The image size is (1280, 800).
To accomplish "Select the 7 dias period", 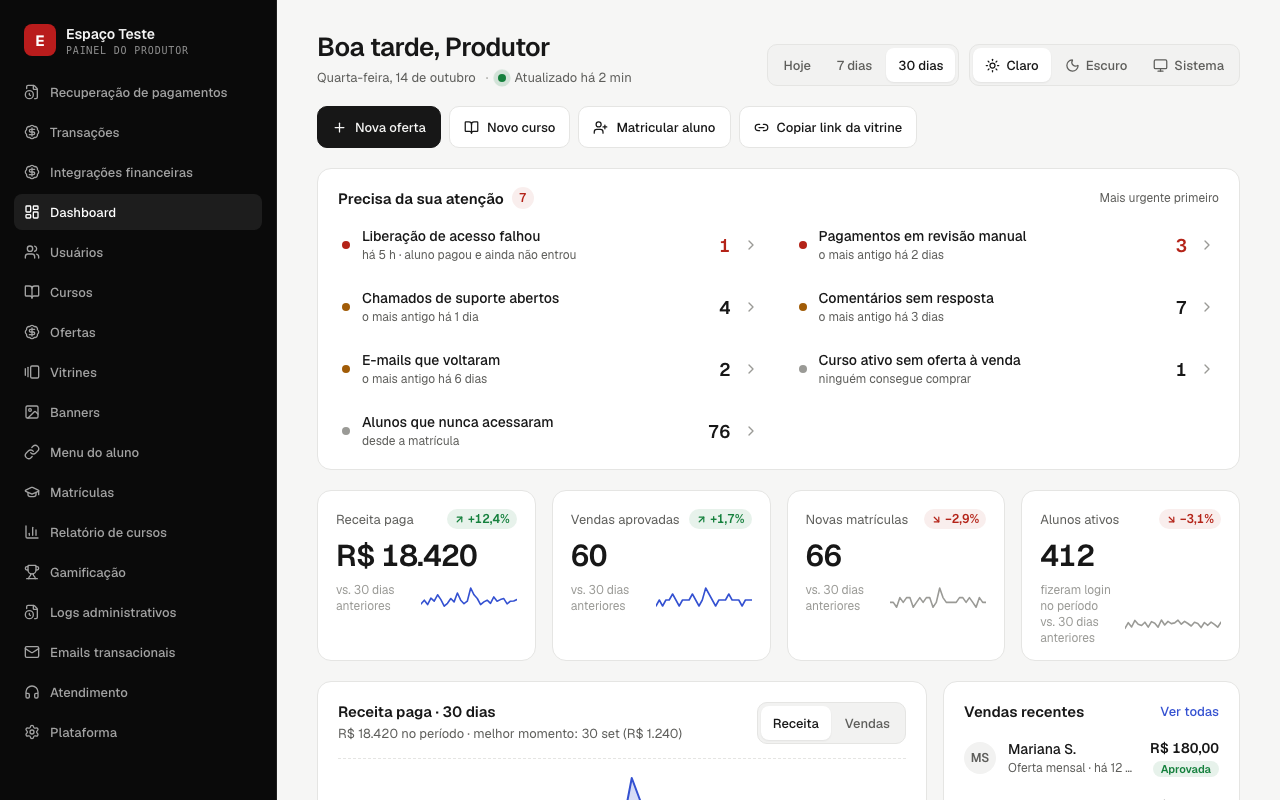I will click(x=854, y=65).
